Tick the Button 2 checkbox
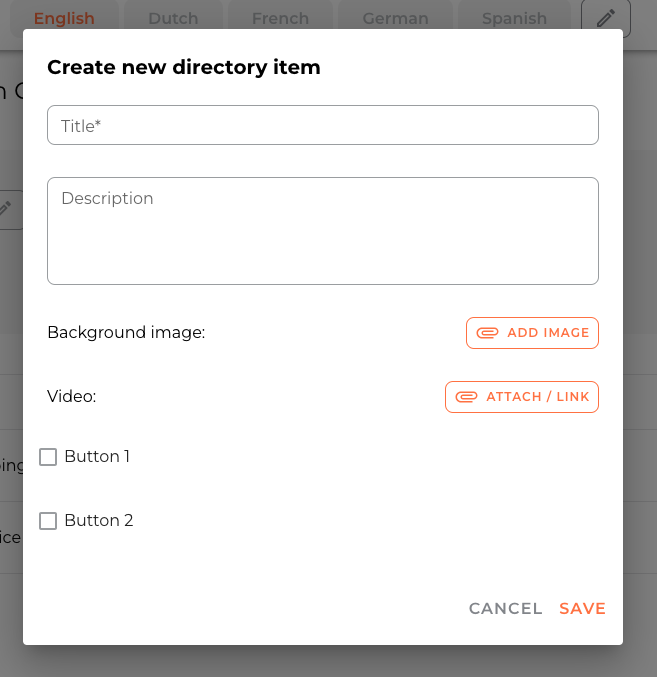657x677 pixels. (x=48, y=521)
